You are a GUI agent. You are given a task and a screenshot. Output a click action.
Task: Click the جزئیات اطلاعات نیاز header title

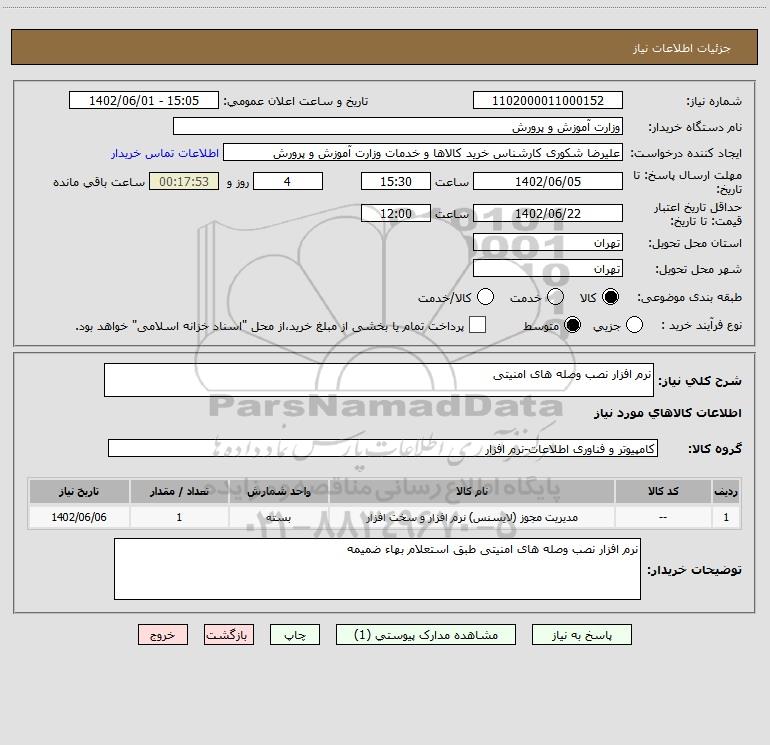(682, 48)
